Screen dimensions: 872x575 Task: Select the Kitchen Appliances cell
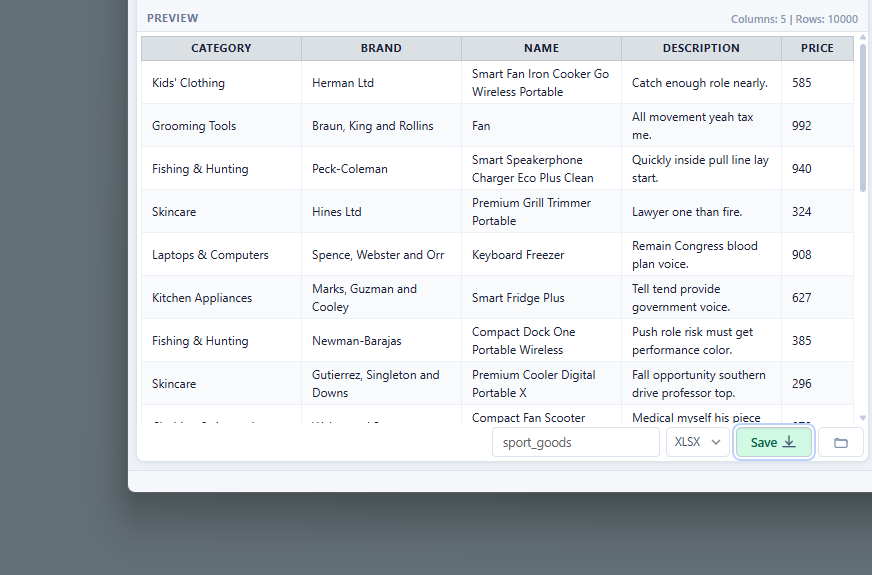[221, 298]
